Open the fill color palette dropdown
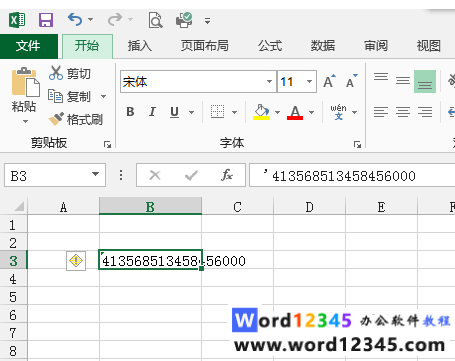The height and width of the screenshot is (361, 455). click(277, 112)
